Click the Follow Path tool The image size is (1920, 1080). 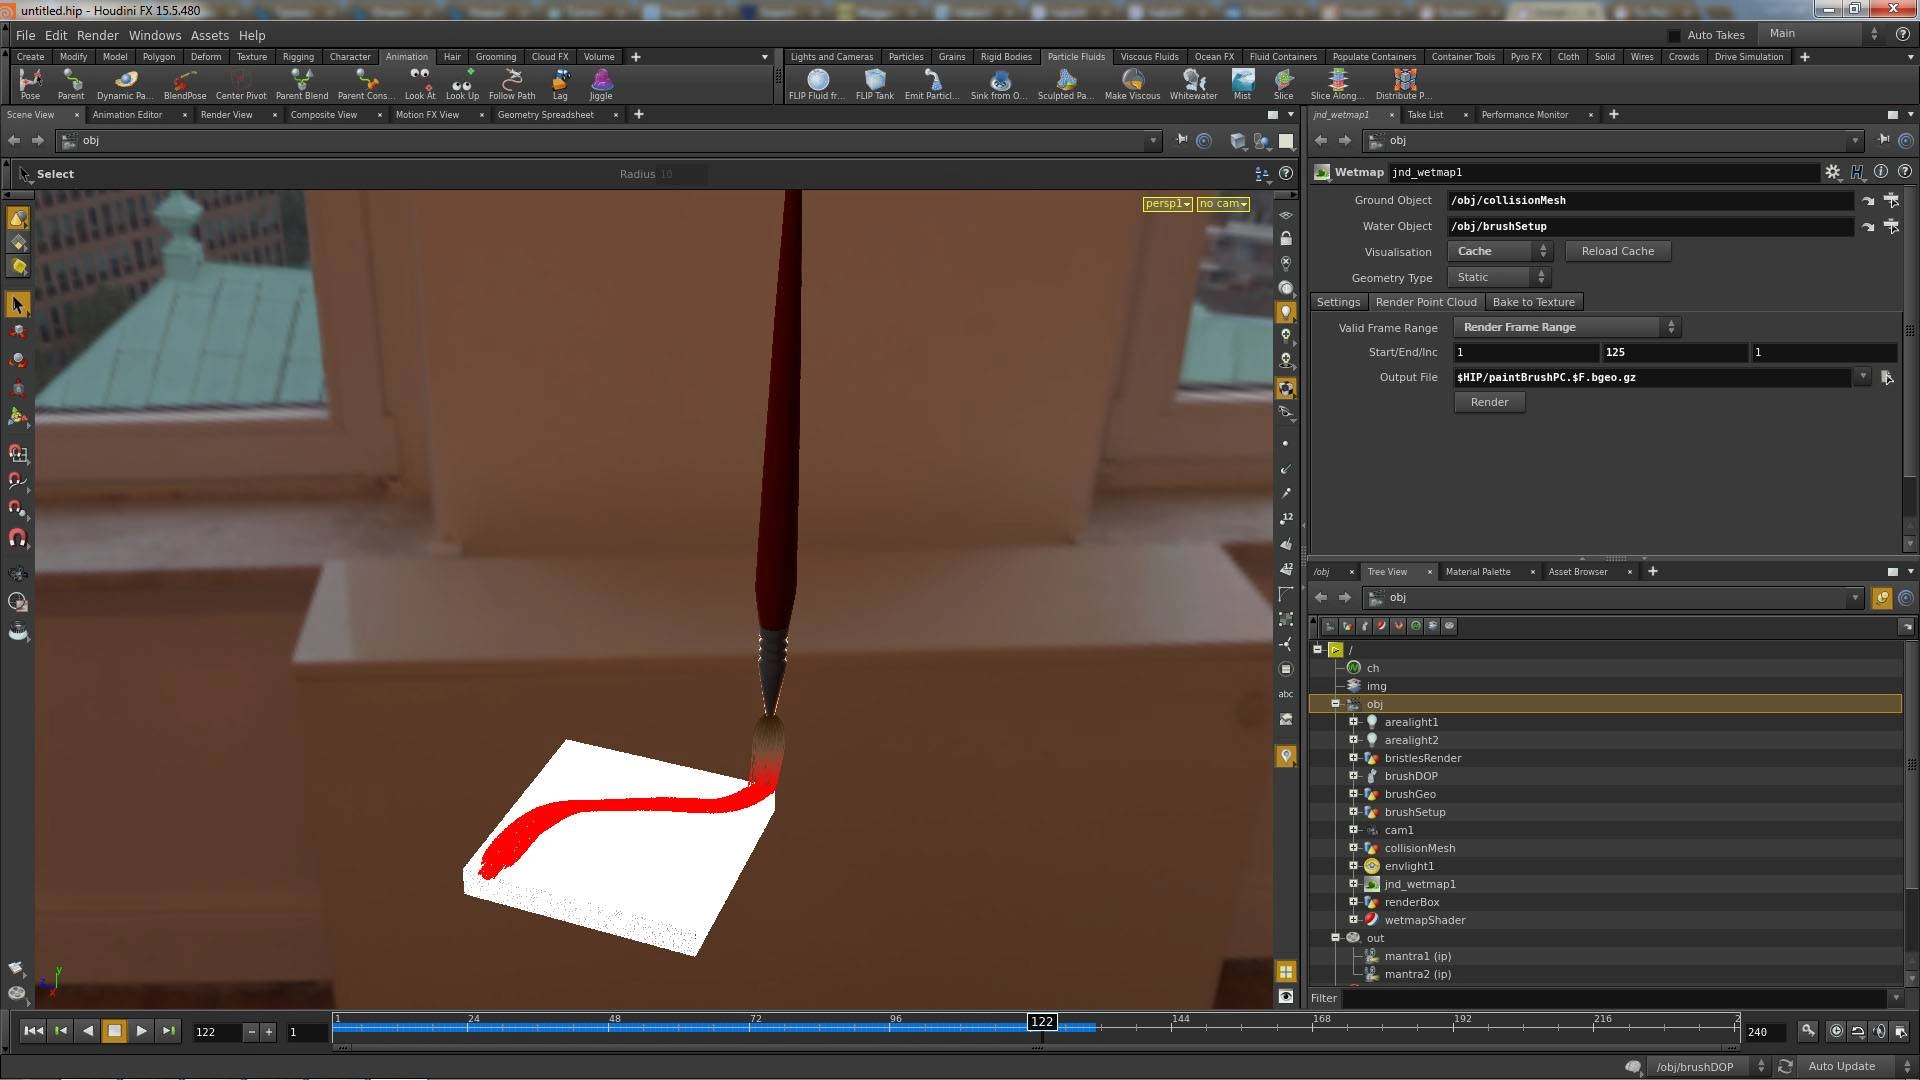click(x=512, y=84)
